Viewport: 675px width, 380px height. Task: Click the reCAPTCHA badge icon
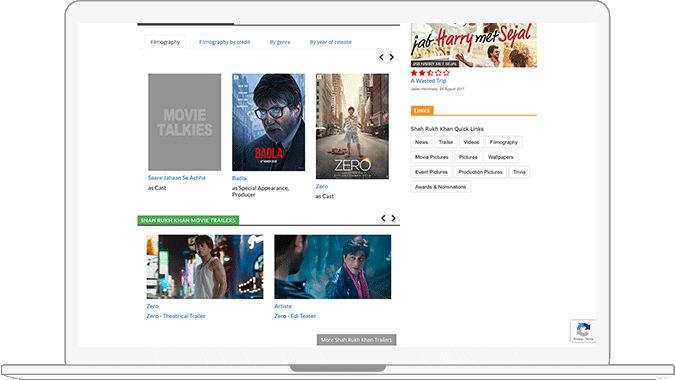pyautogui.click(x=583, y=331)
